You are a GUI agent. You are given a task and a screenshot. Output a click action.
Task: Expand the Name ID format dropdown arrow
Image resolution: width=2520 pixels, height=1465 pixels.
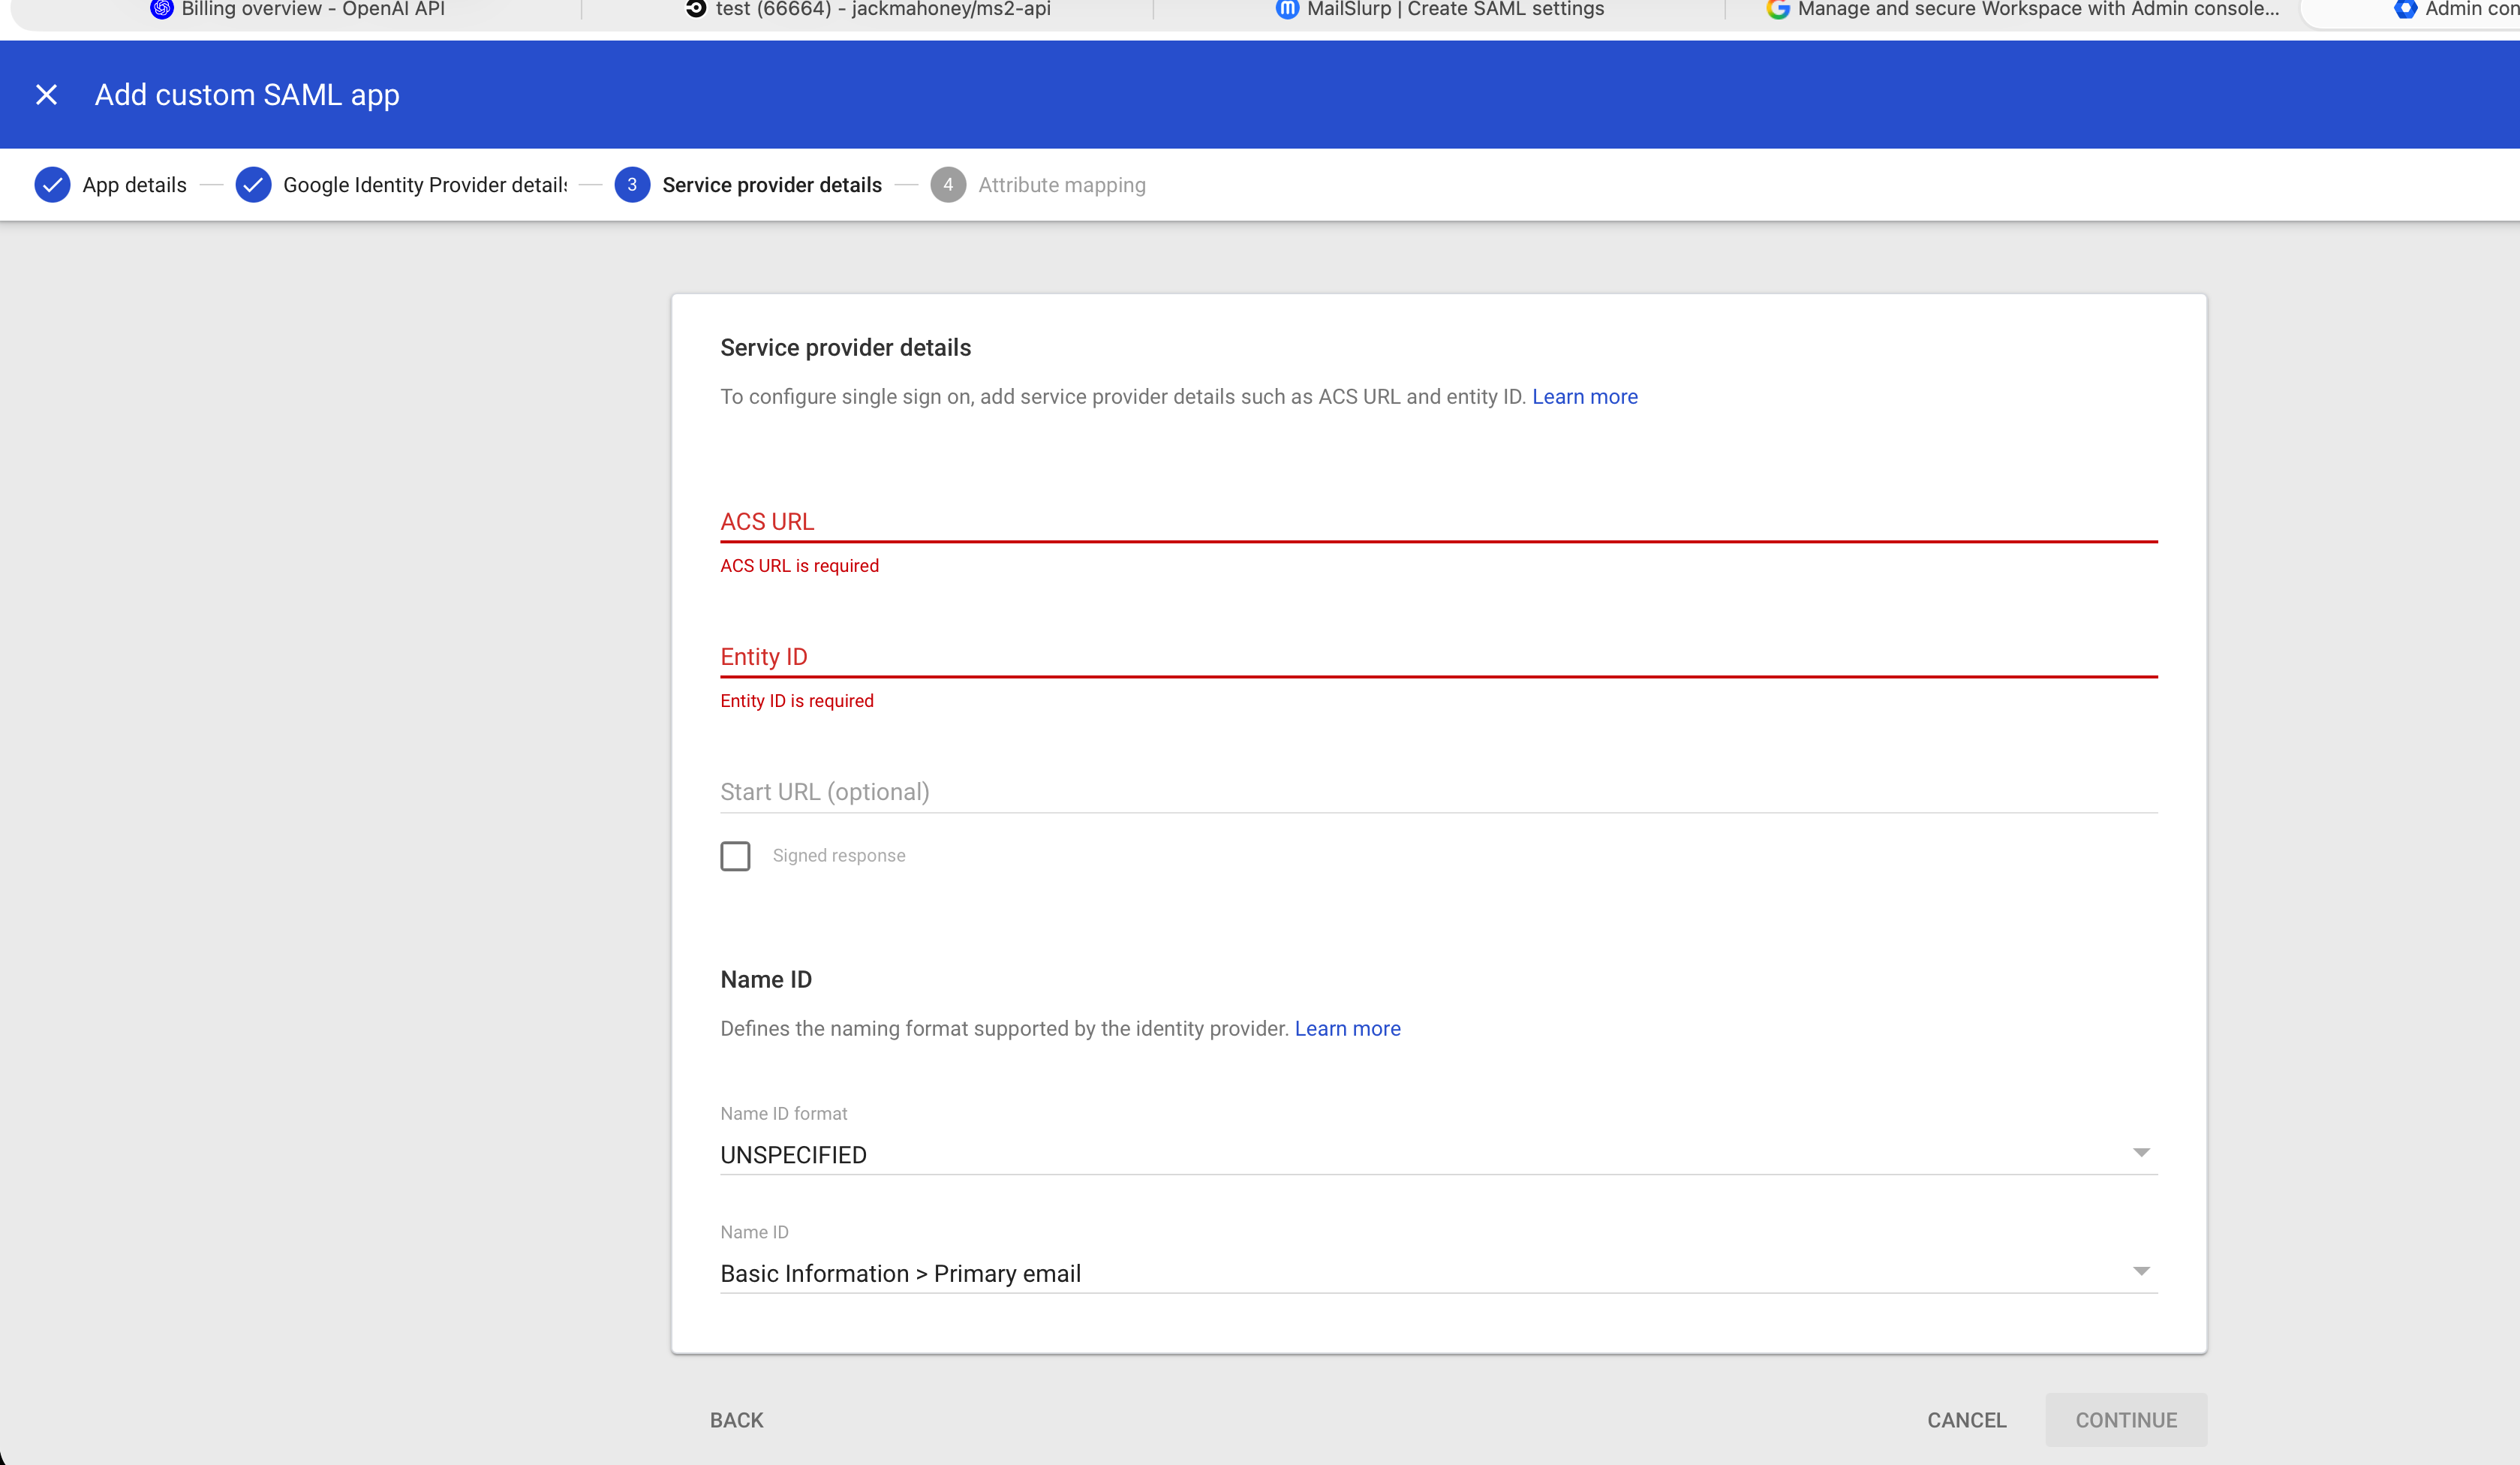(2140, 1153)
